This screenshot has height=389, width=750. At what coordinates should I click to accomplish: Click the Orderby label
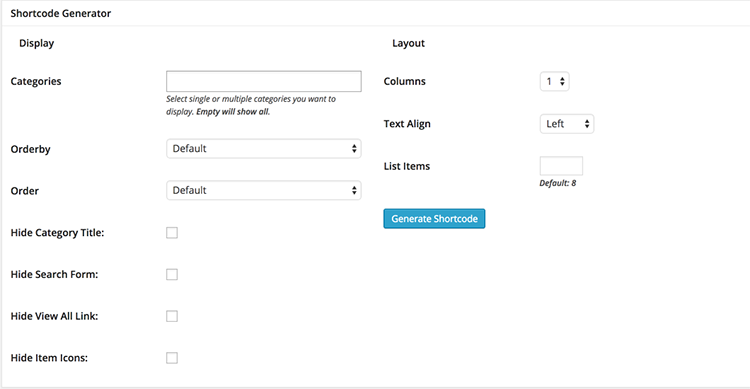pos(31,149)
